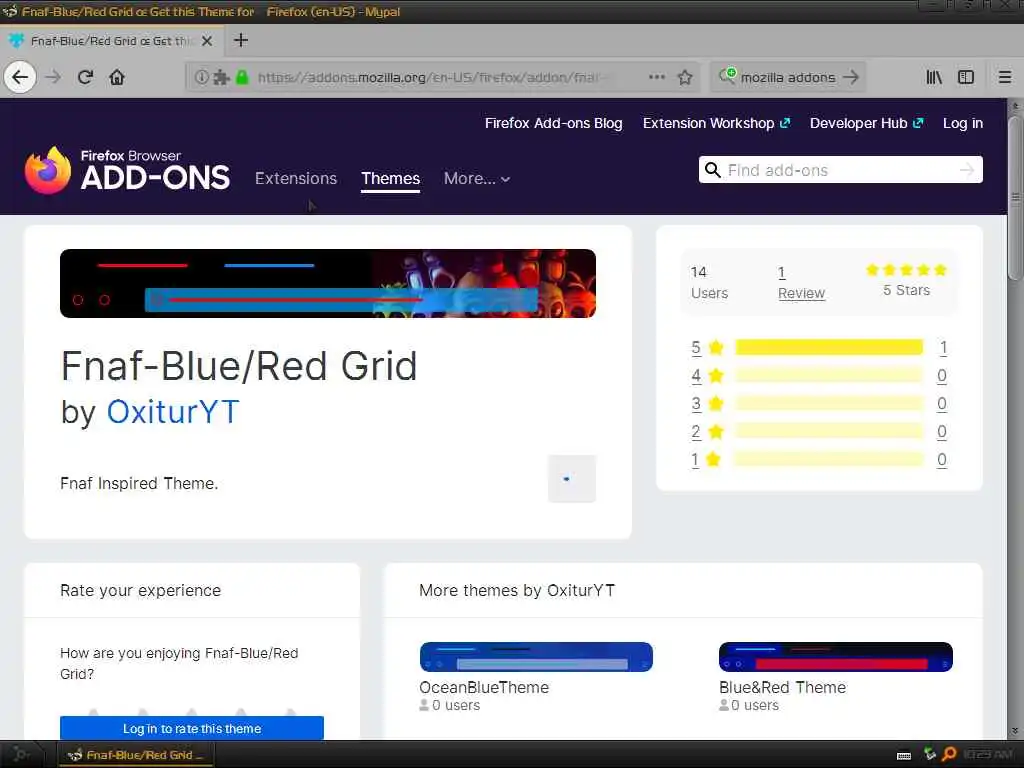1024x768 pixels.
Task: Click the orange search icon in system tray
Action: coord(949,754)
